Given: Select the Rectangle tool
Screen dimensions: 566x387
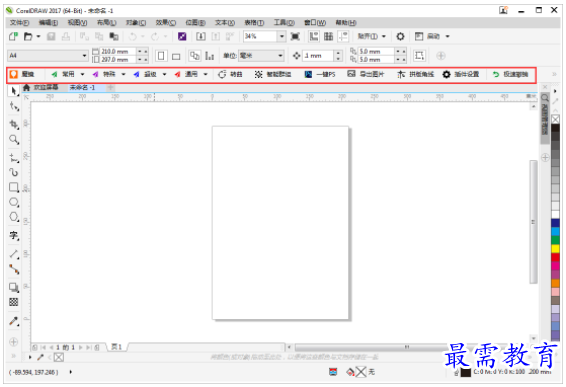Looking at the screenshot, I should click(x=14, y=187).
